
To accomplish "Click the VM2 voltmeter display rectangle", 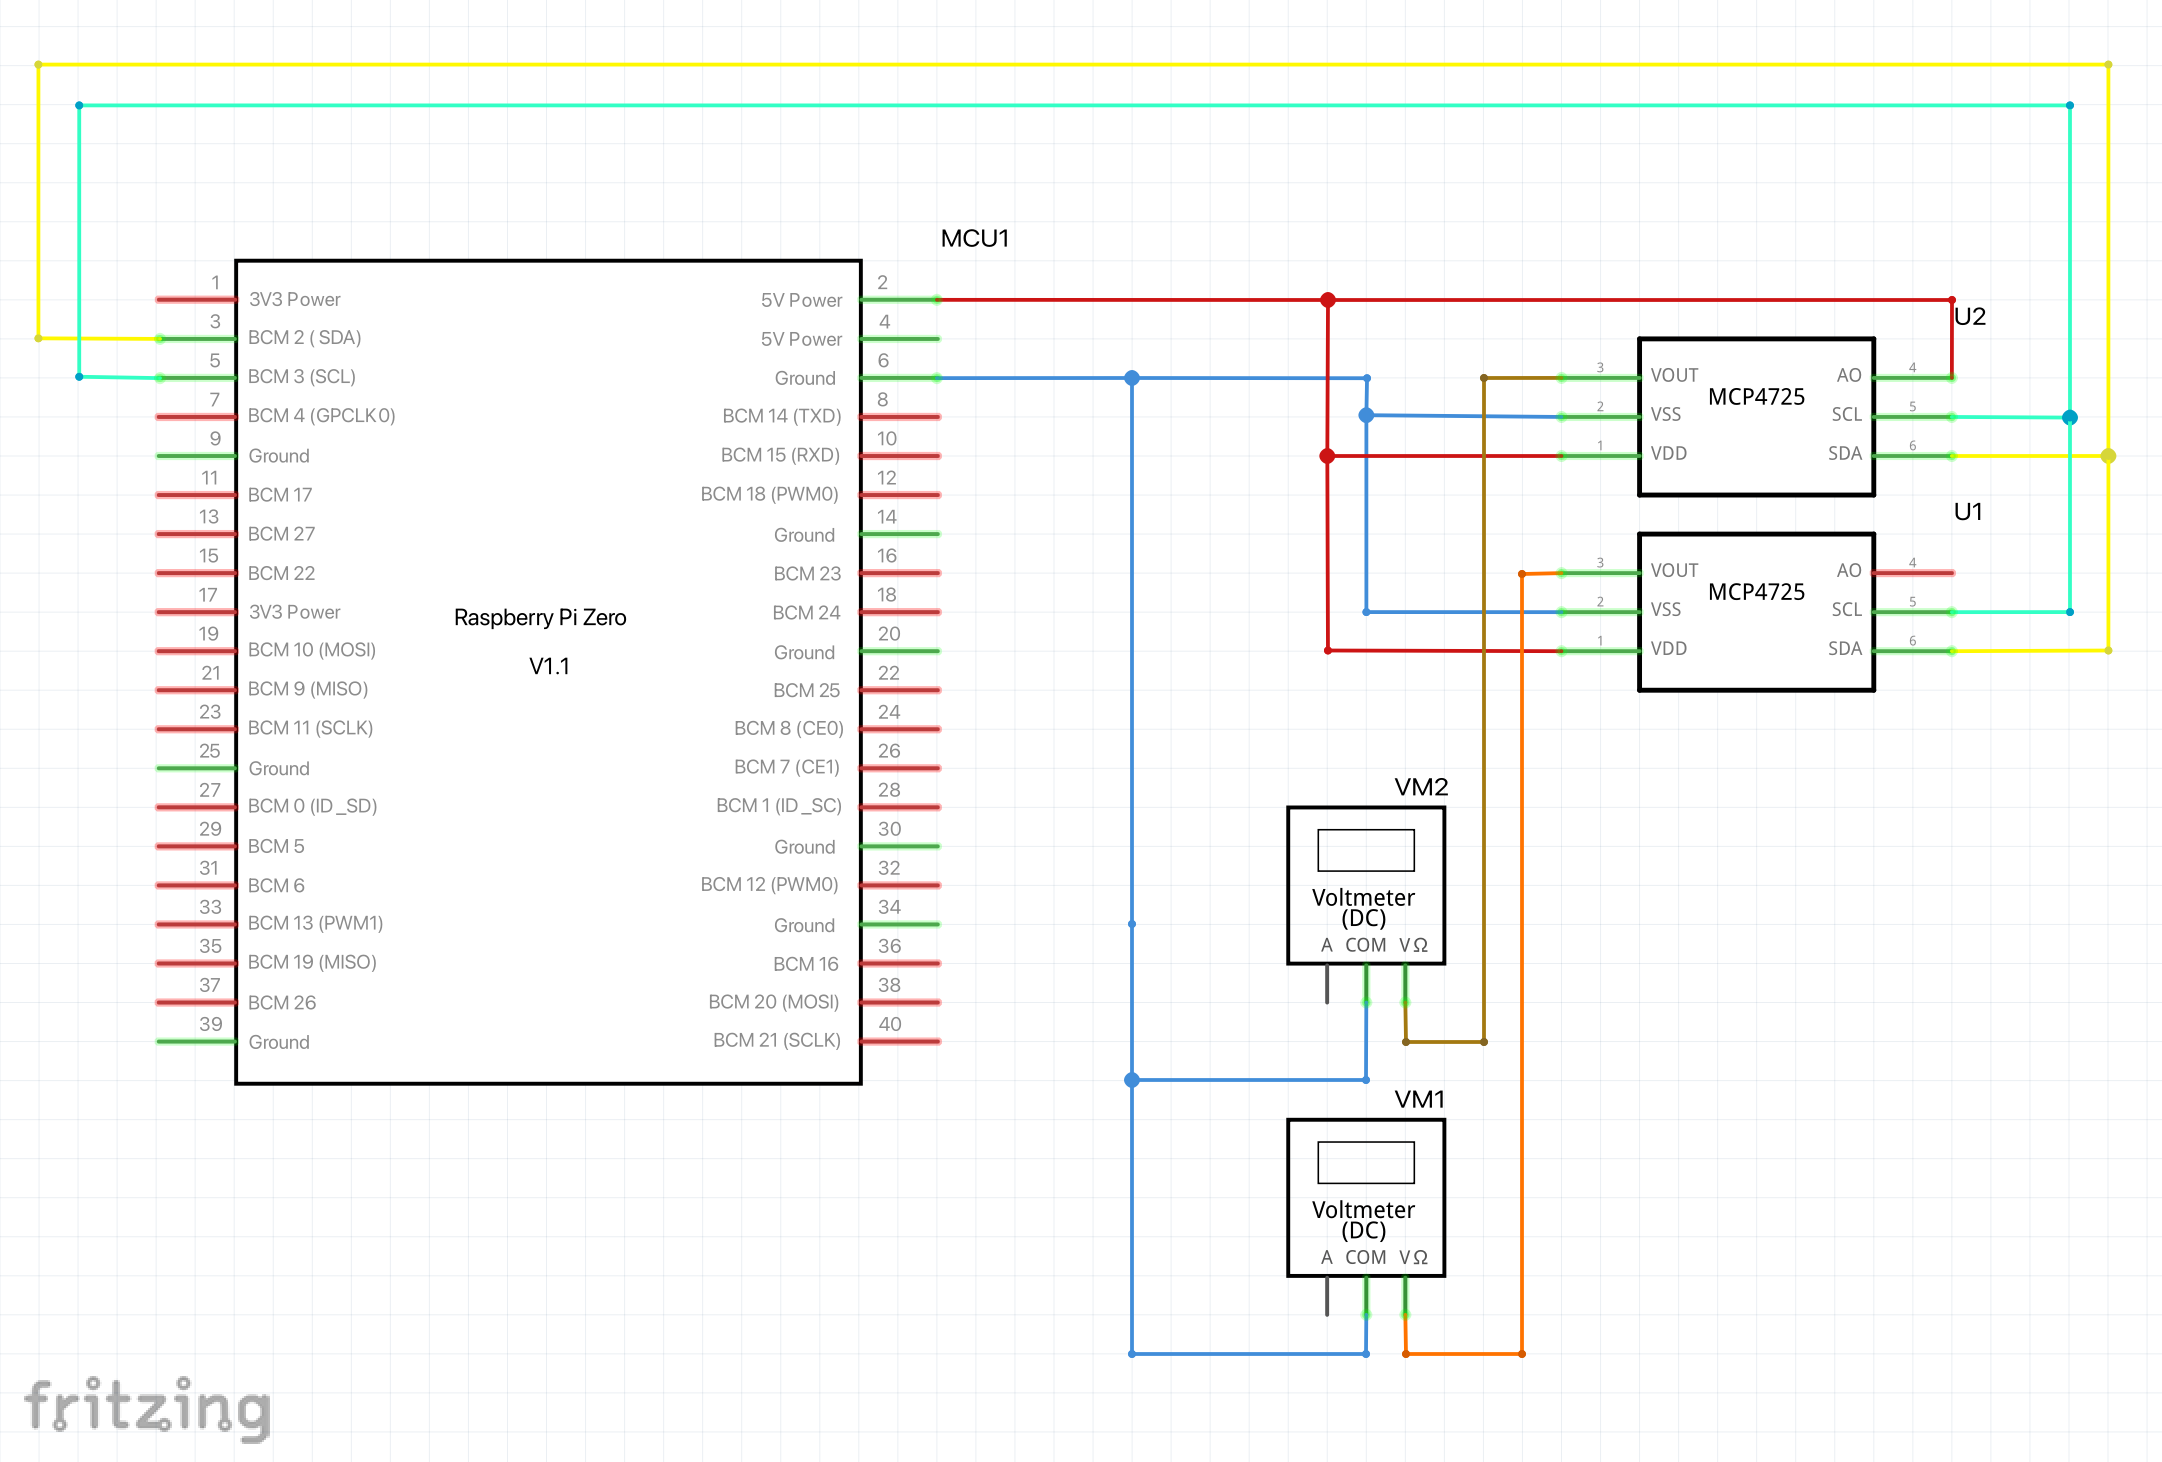I will coord(1366,850).
